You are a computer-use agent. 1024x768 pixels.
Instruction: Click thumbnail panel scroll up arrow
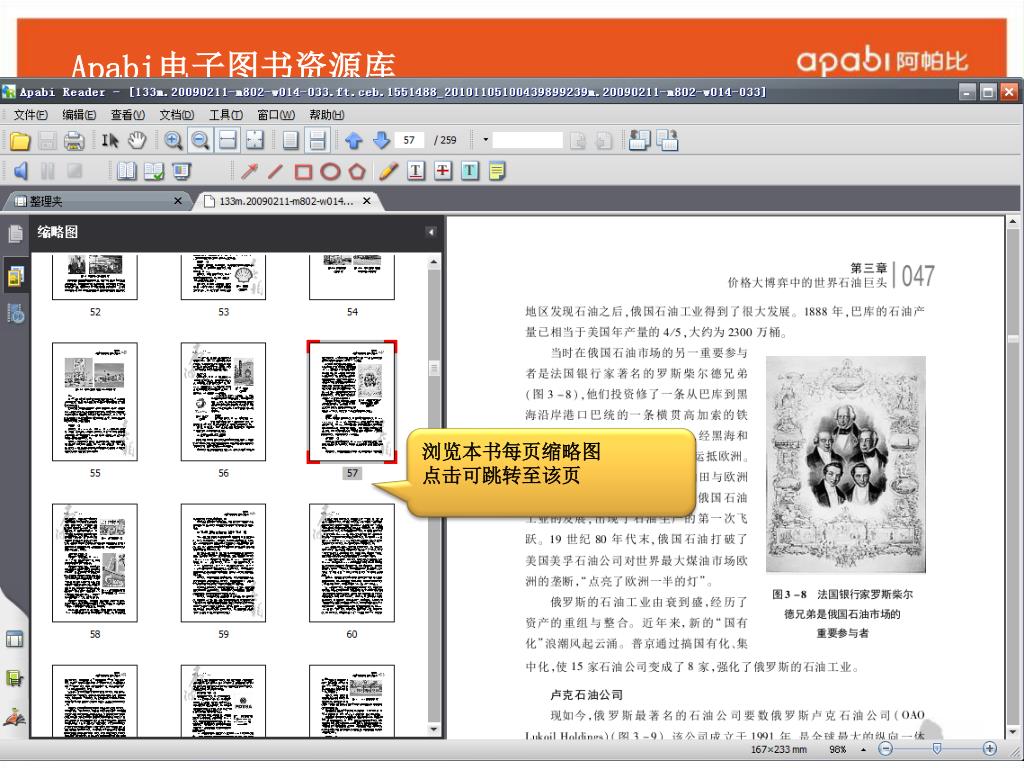click(434, 263)
